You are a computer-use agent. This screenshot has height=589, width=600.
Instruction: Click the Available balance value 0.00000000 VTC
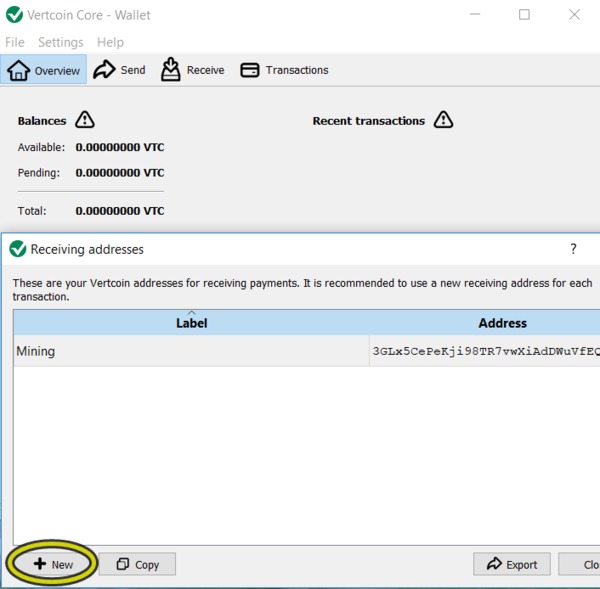tap(120, 147)
